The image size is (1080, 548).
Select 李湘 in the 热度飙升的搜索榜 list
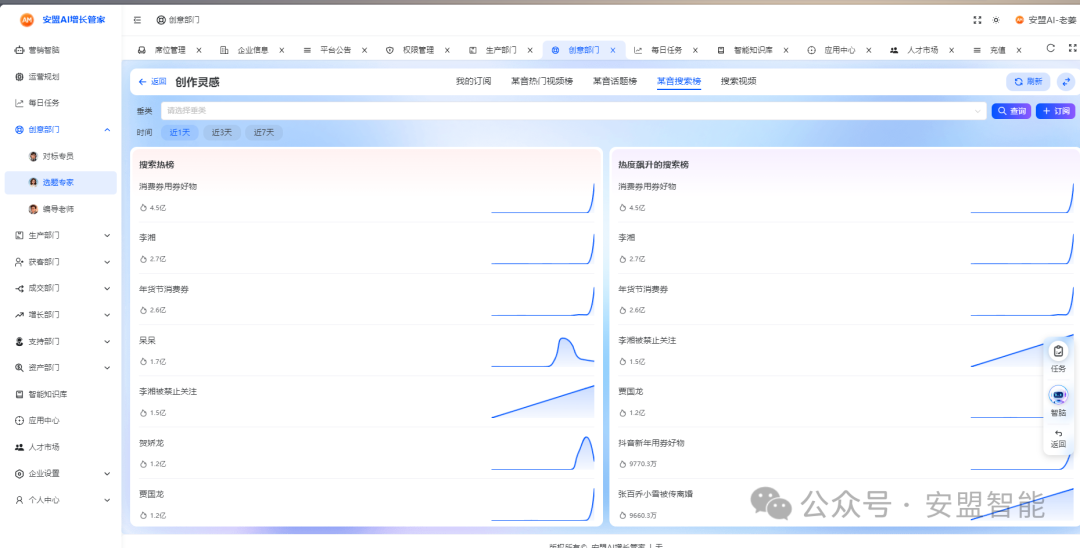point(627,238)
